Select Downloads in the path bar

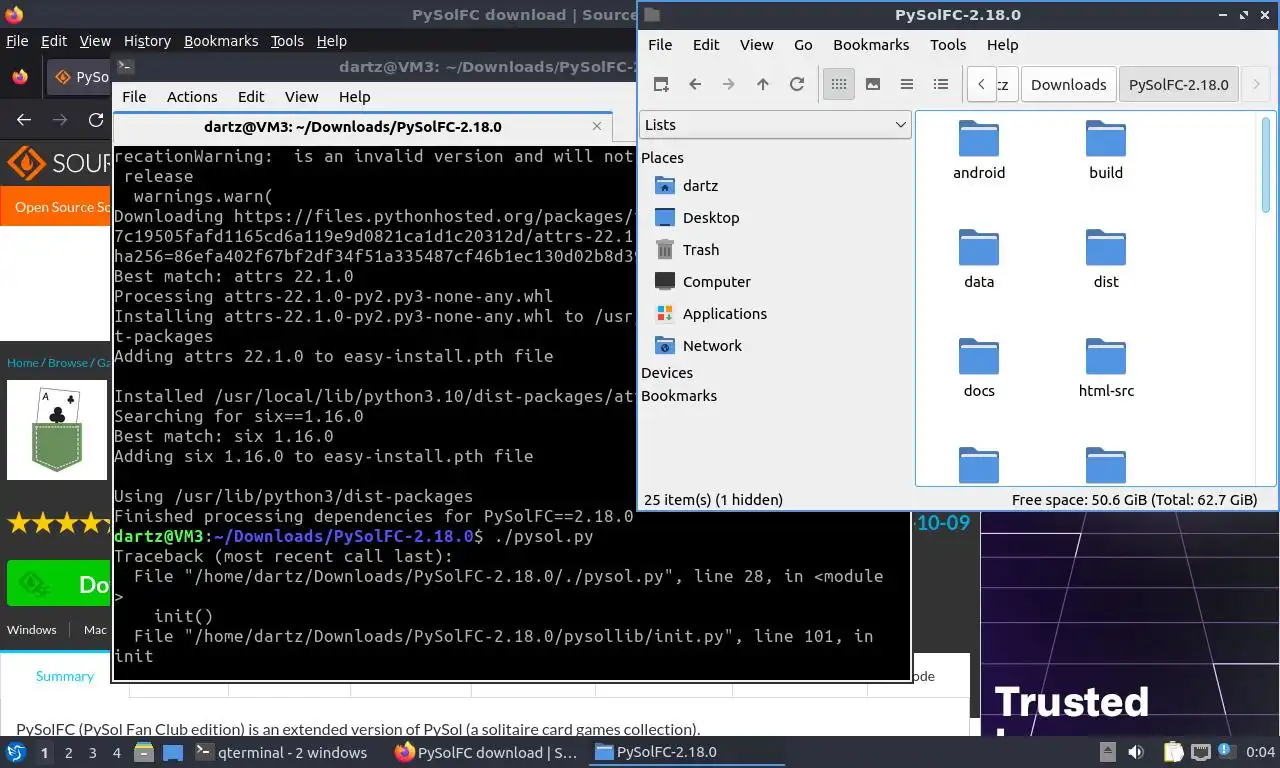point(1068,84)
